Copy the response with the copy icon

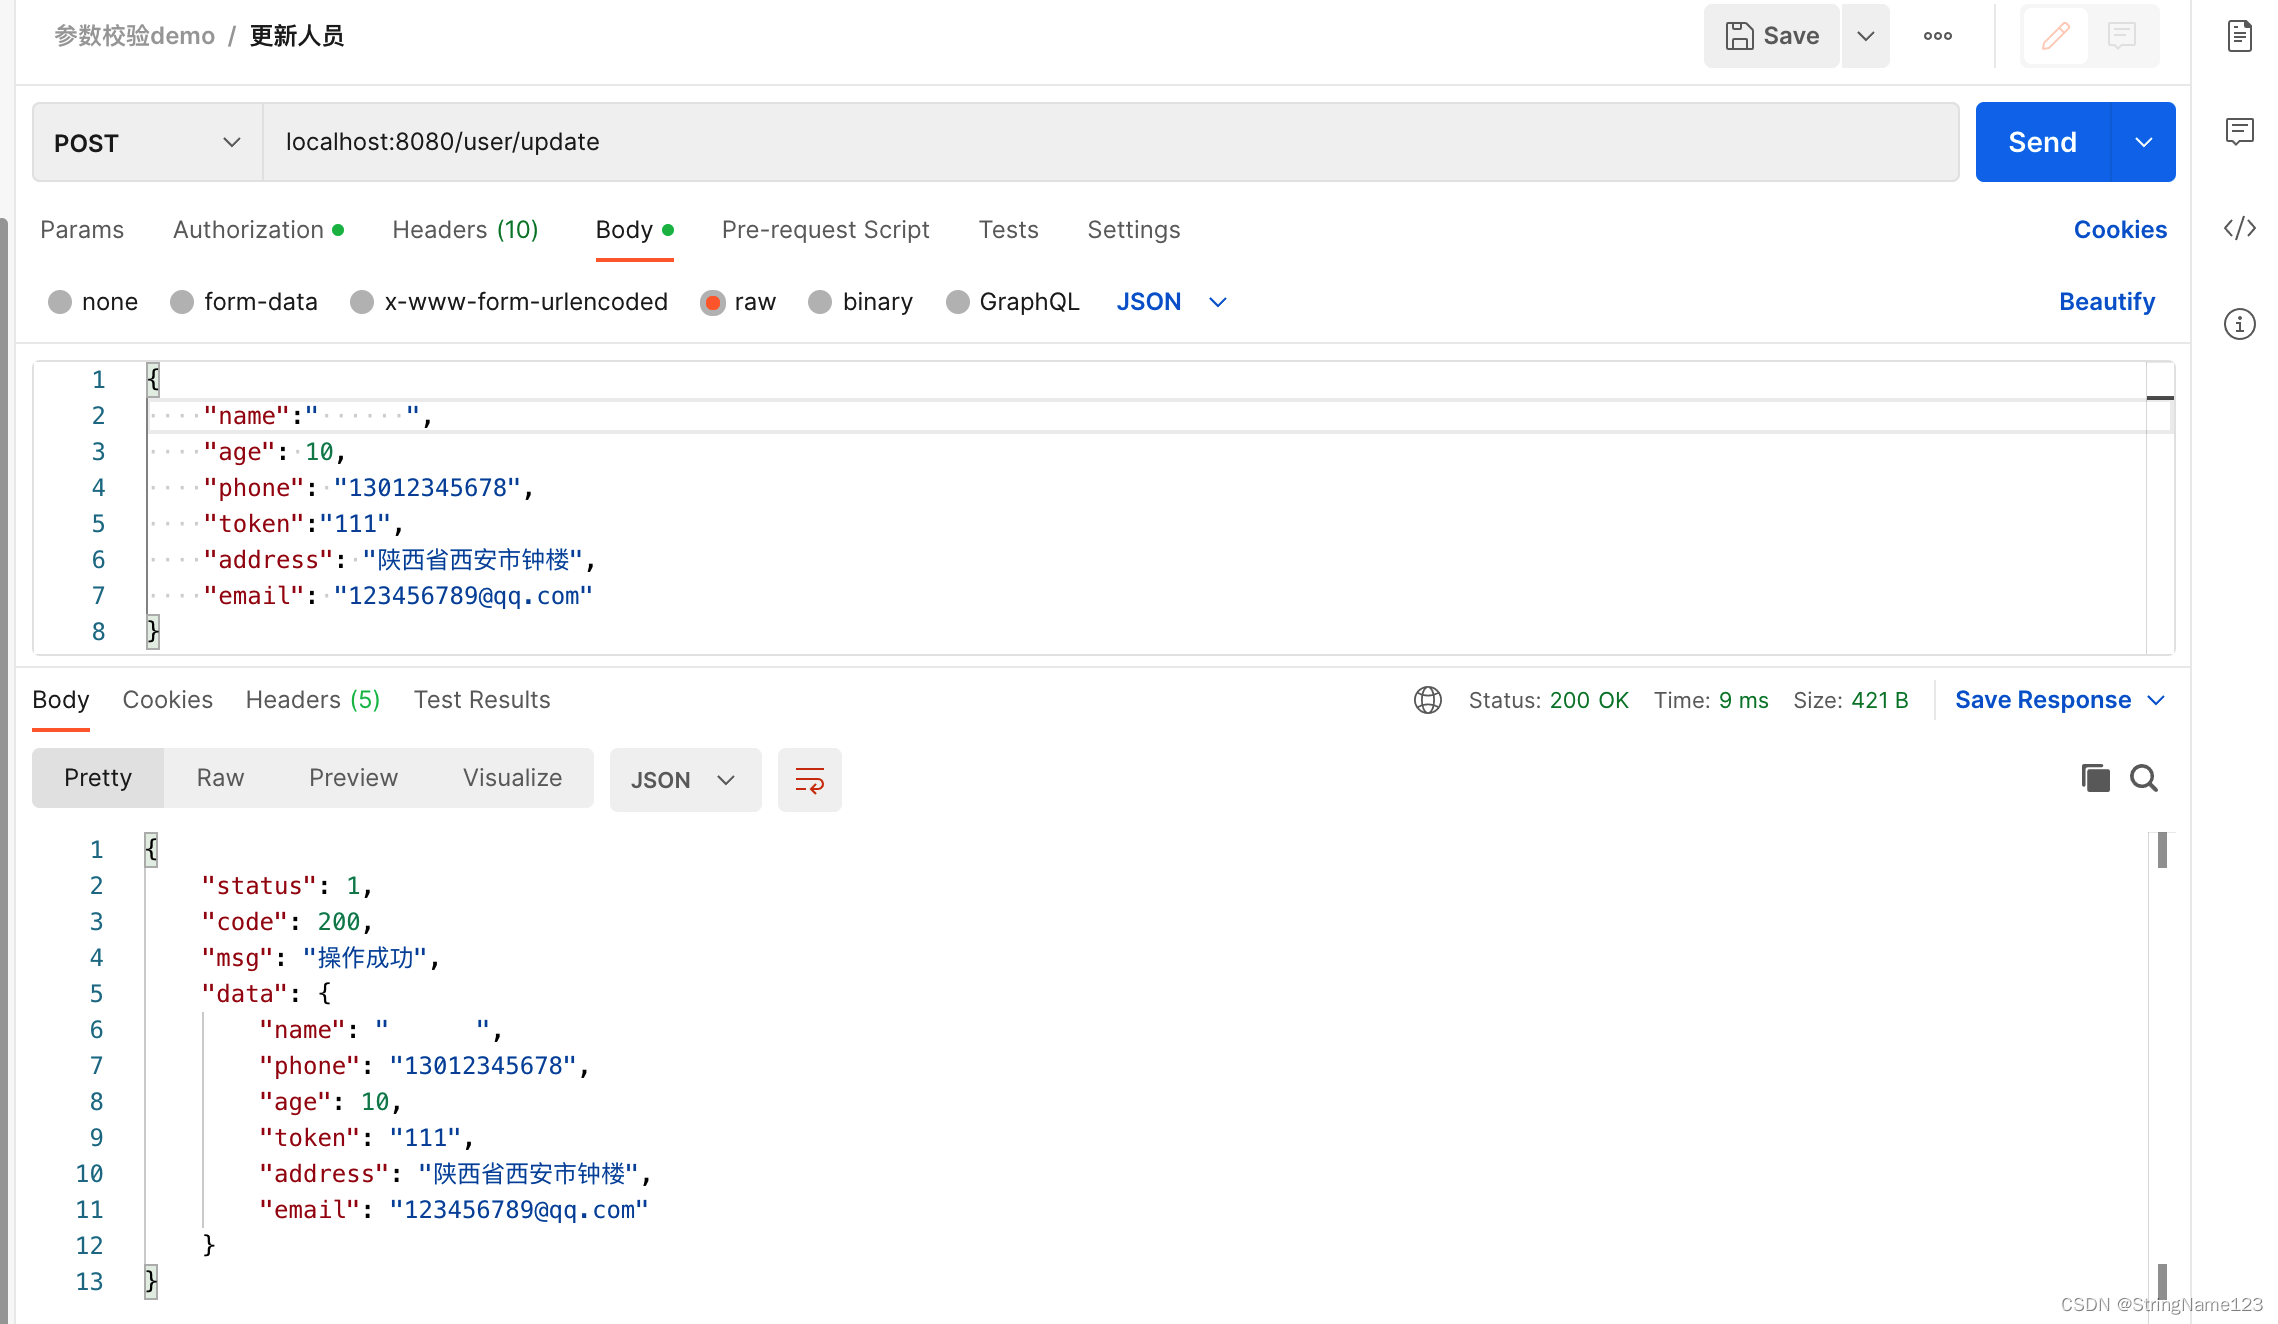click(2095, 778)
